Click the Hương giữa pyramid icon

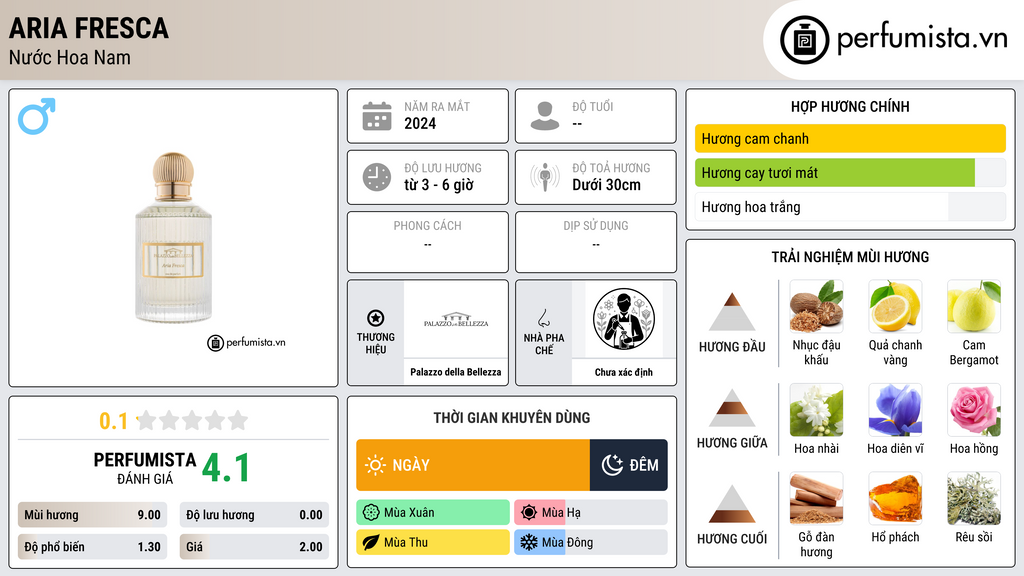click(x=732, y=408)
